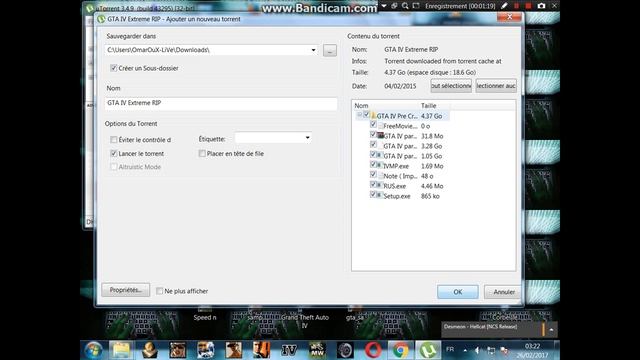The image size is (640, 360).
Task: Click the save path field C:\Users\OmarOuX-LiVe\Downloads\
Action: [x=211, y=50]
